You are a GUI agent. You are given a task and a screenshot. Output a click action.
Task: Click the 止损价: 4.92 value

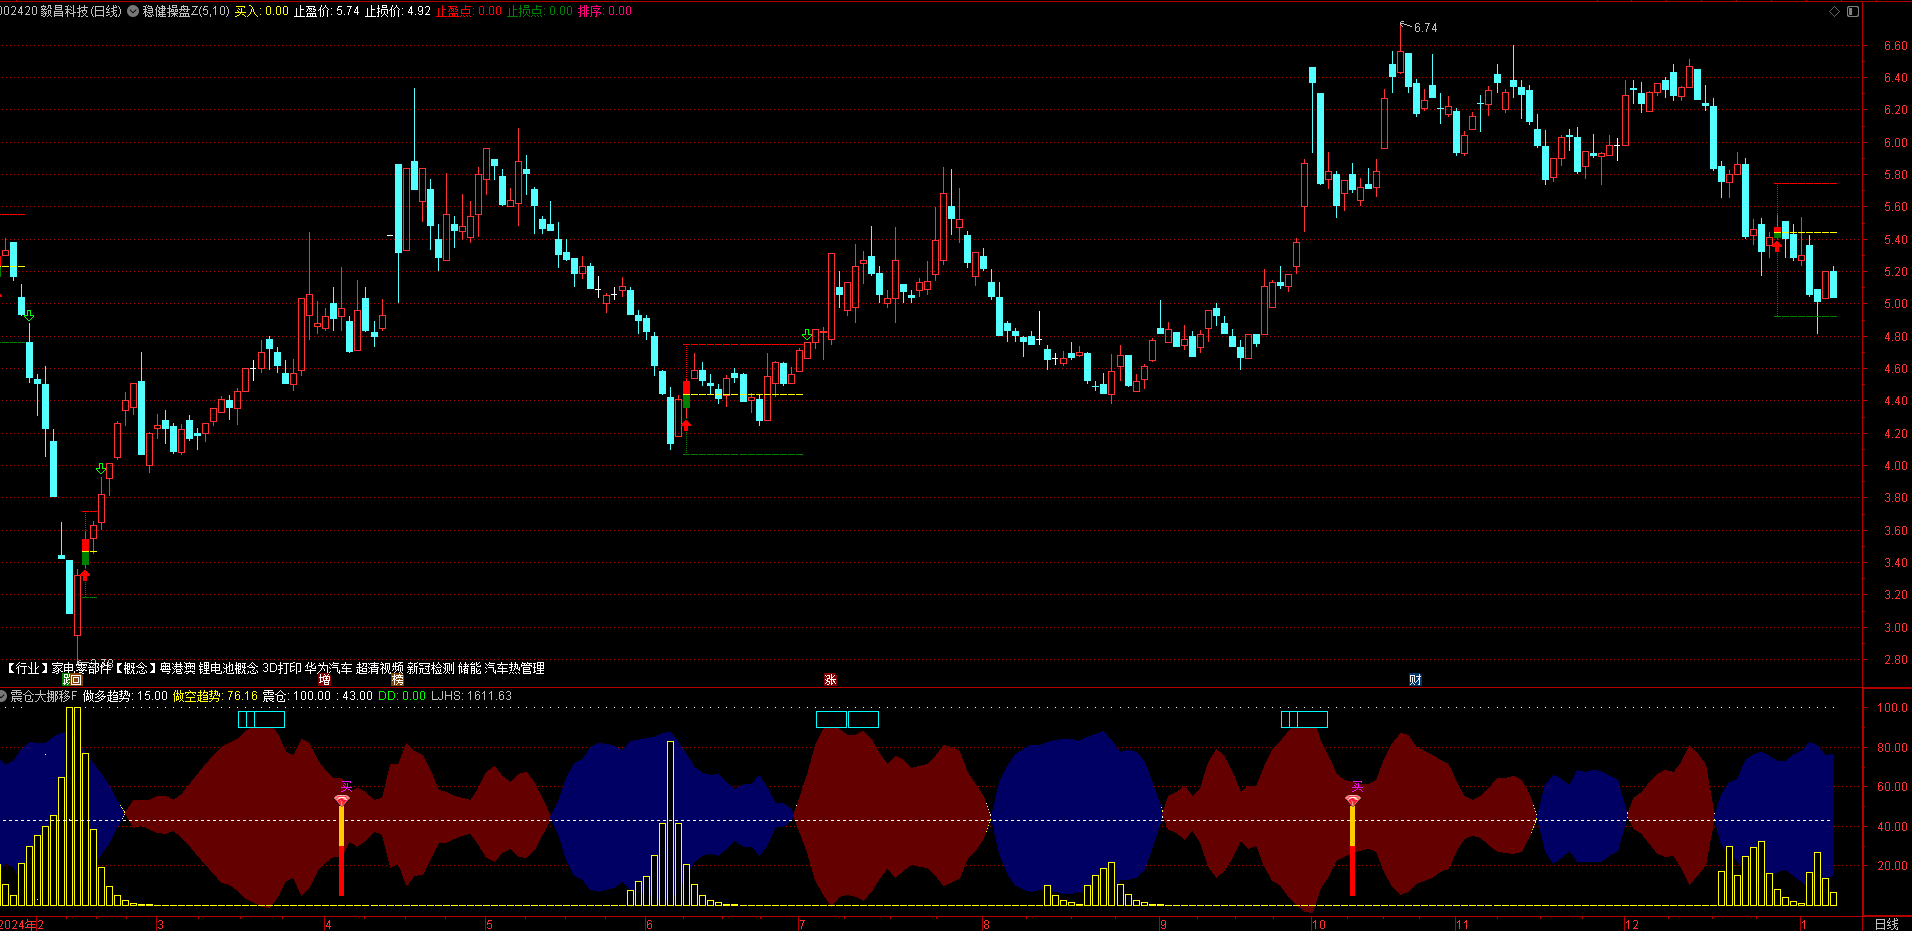(398, 11)
